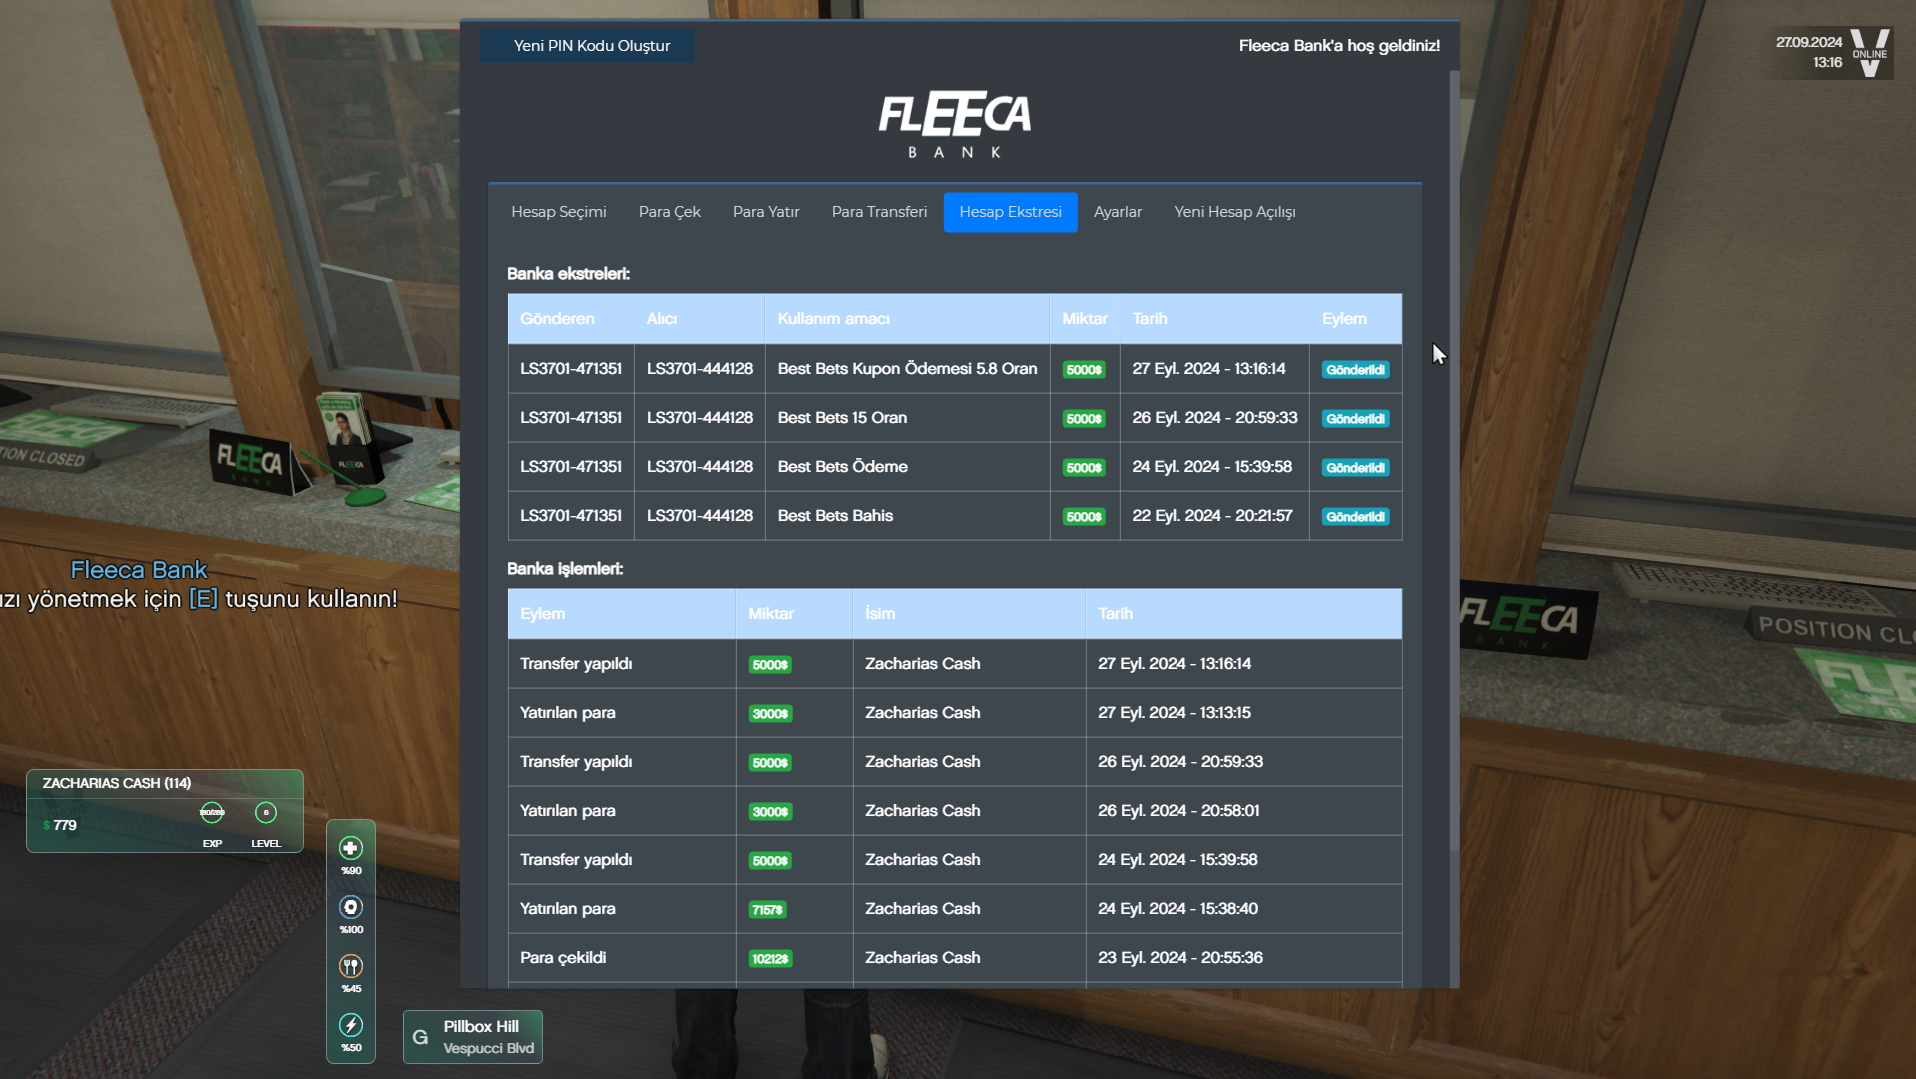The width and height of the screenshot is (1916, 1079).
Task: Click recipient LS3701-444128 in 26 Eyl. row
Action: [700, 418]
